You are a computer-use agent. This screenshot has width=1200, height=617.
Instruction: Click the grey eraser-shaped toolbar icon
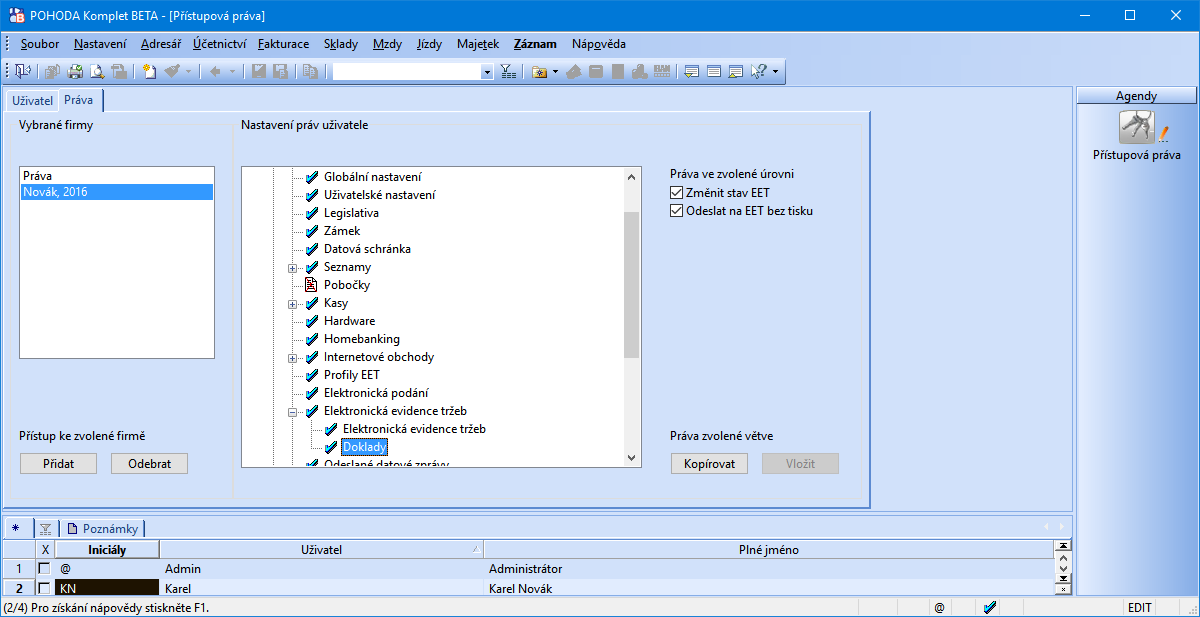574,72
